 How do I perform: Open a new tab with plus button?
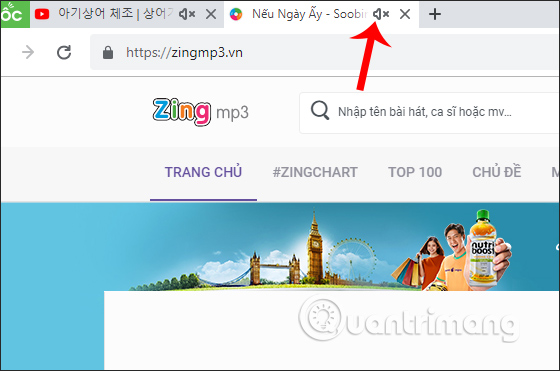pos(435,14)
